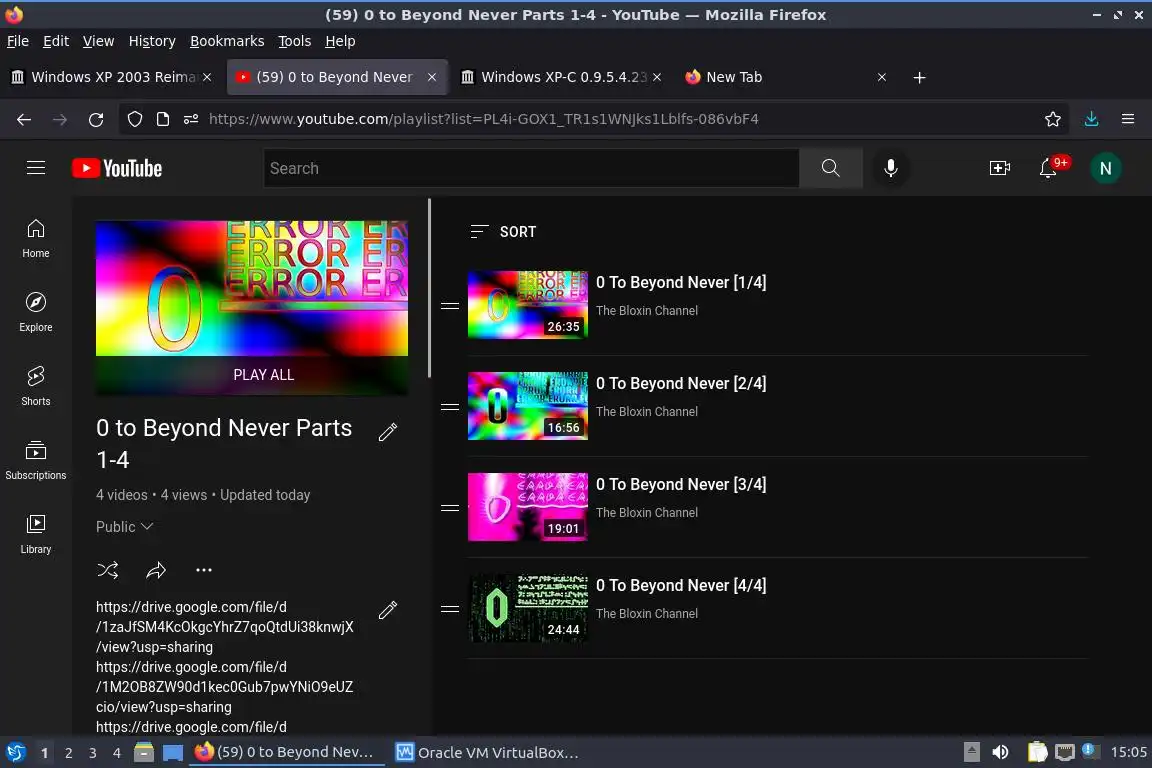Go to Home in sidebar
The height and width of the screenshot is (768, 1152).
(x=36, y=239)
